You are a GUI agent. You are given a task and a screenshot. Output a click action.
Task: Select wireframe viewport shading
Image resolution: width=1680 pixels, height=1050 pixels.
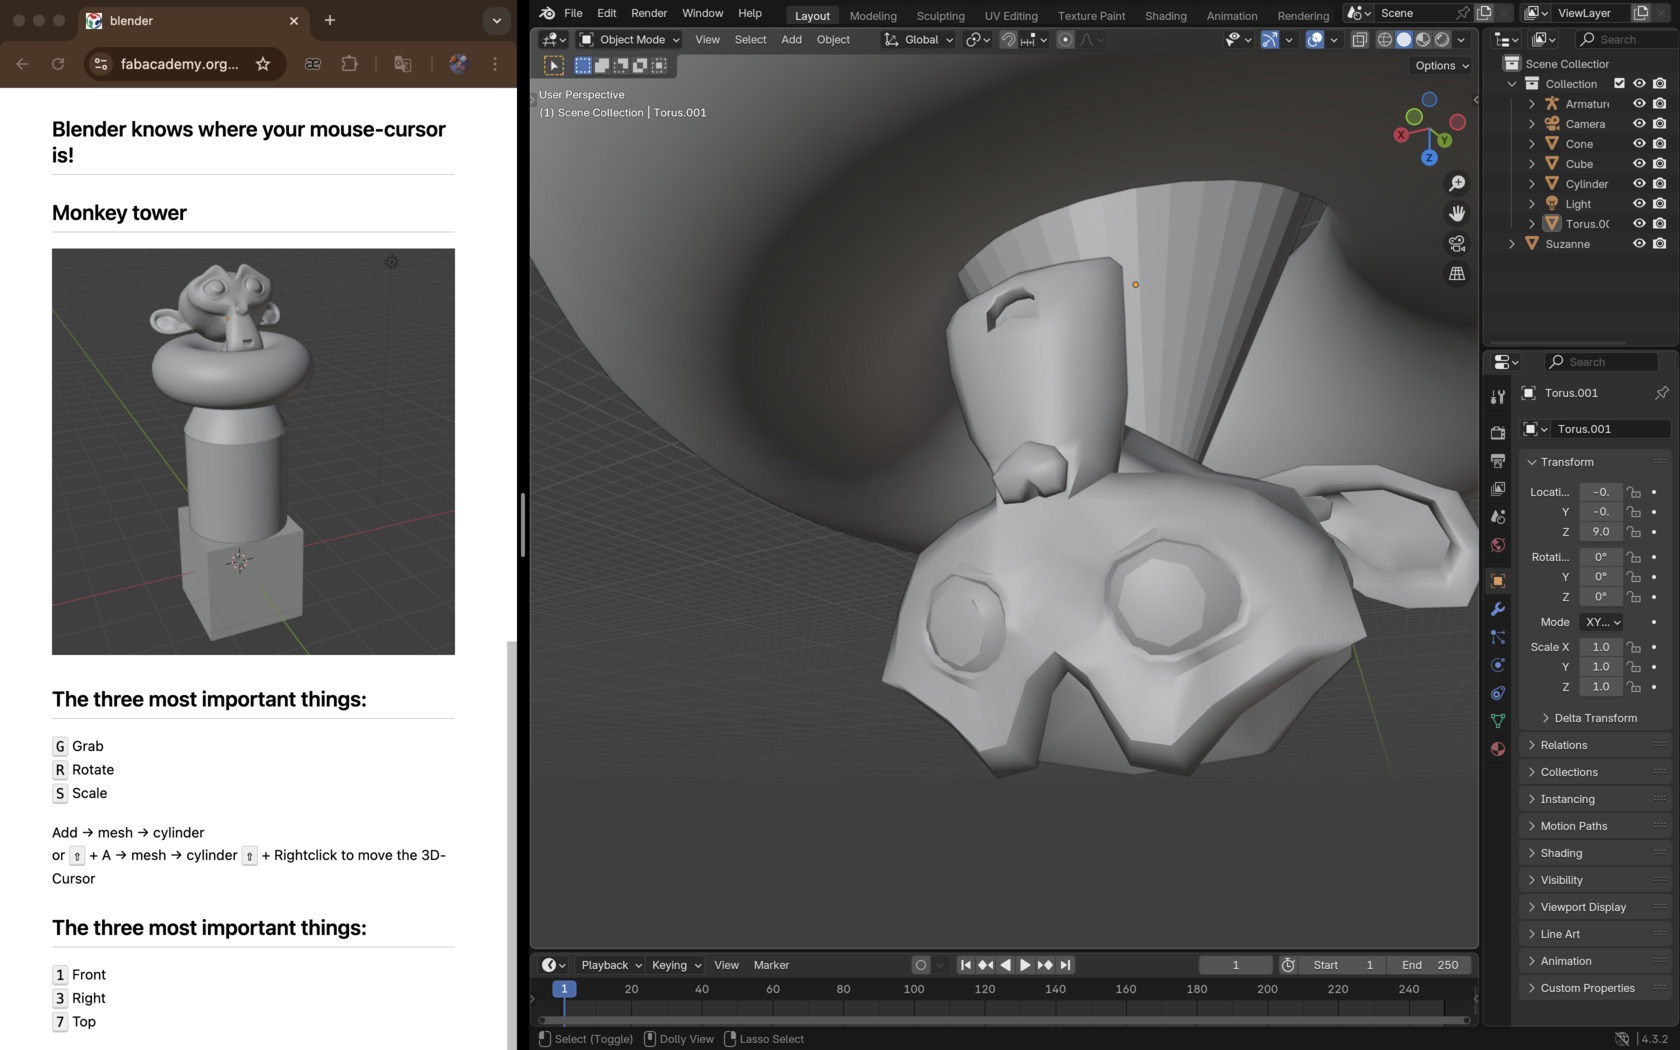pos(1385,40)
